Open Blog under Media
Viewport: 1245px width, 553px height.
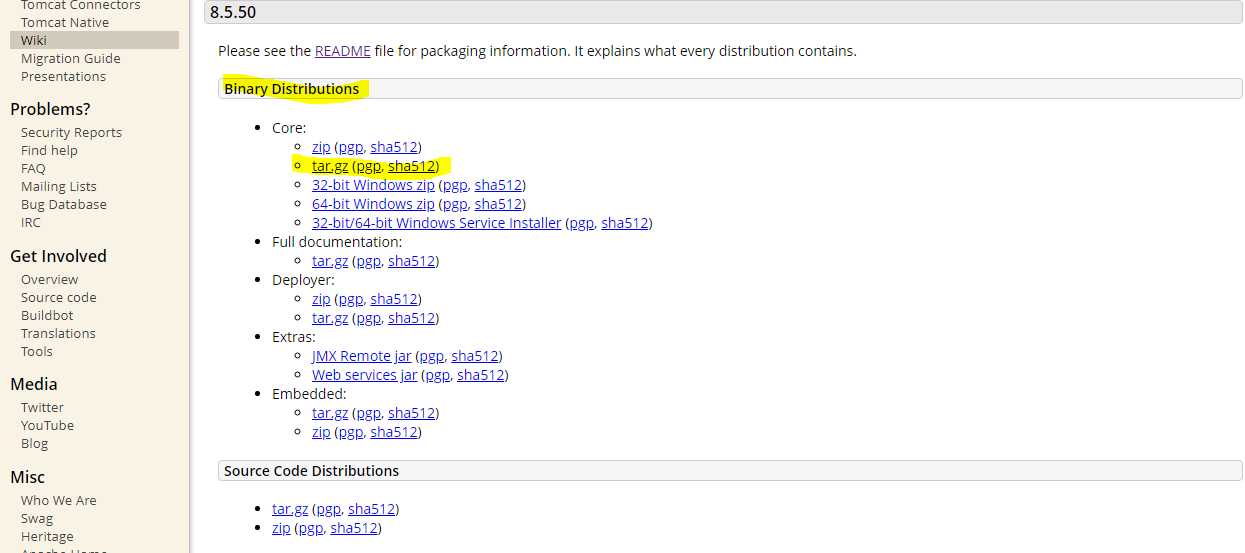34,443
